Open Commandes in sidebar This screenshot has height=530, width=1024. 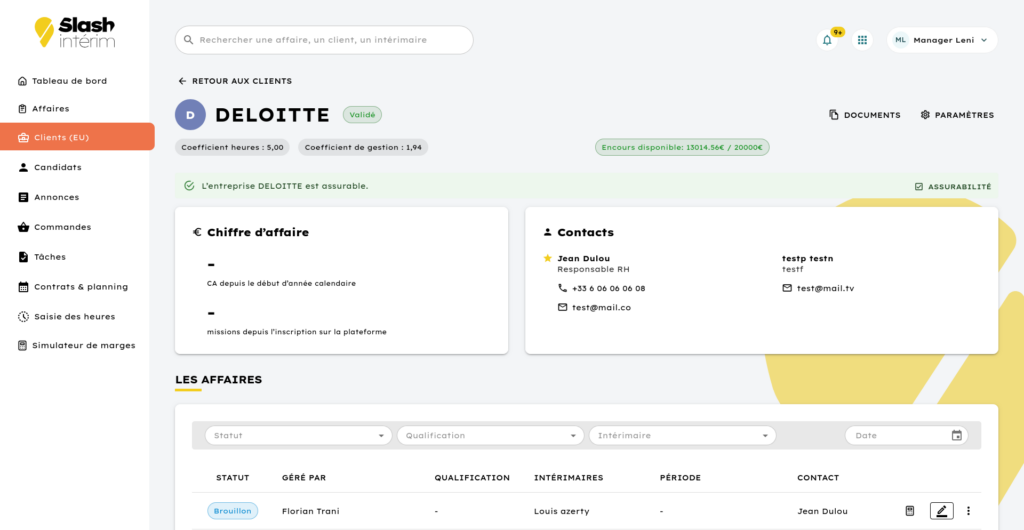(63, 227)
